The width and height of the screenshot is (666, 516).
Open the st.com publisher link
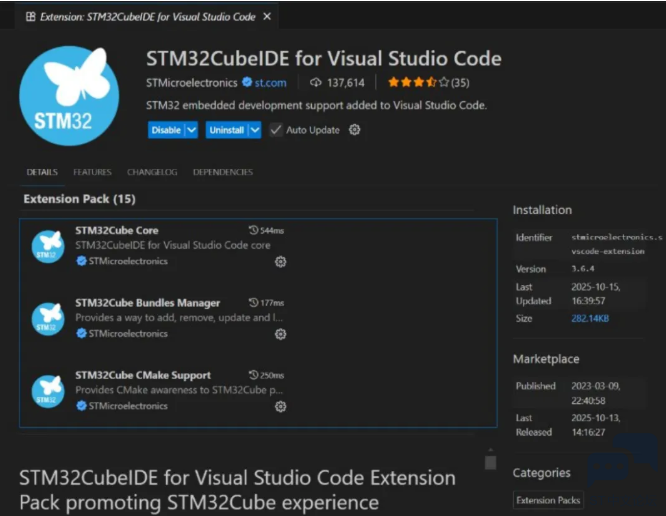tap(270, 83)
